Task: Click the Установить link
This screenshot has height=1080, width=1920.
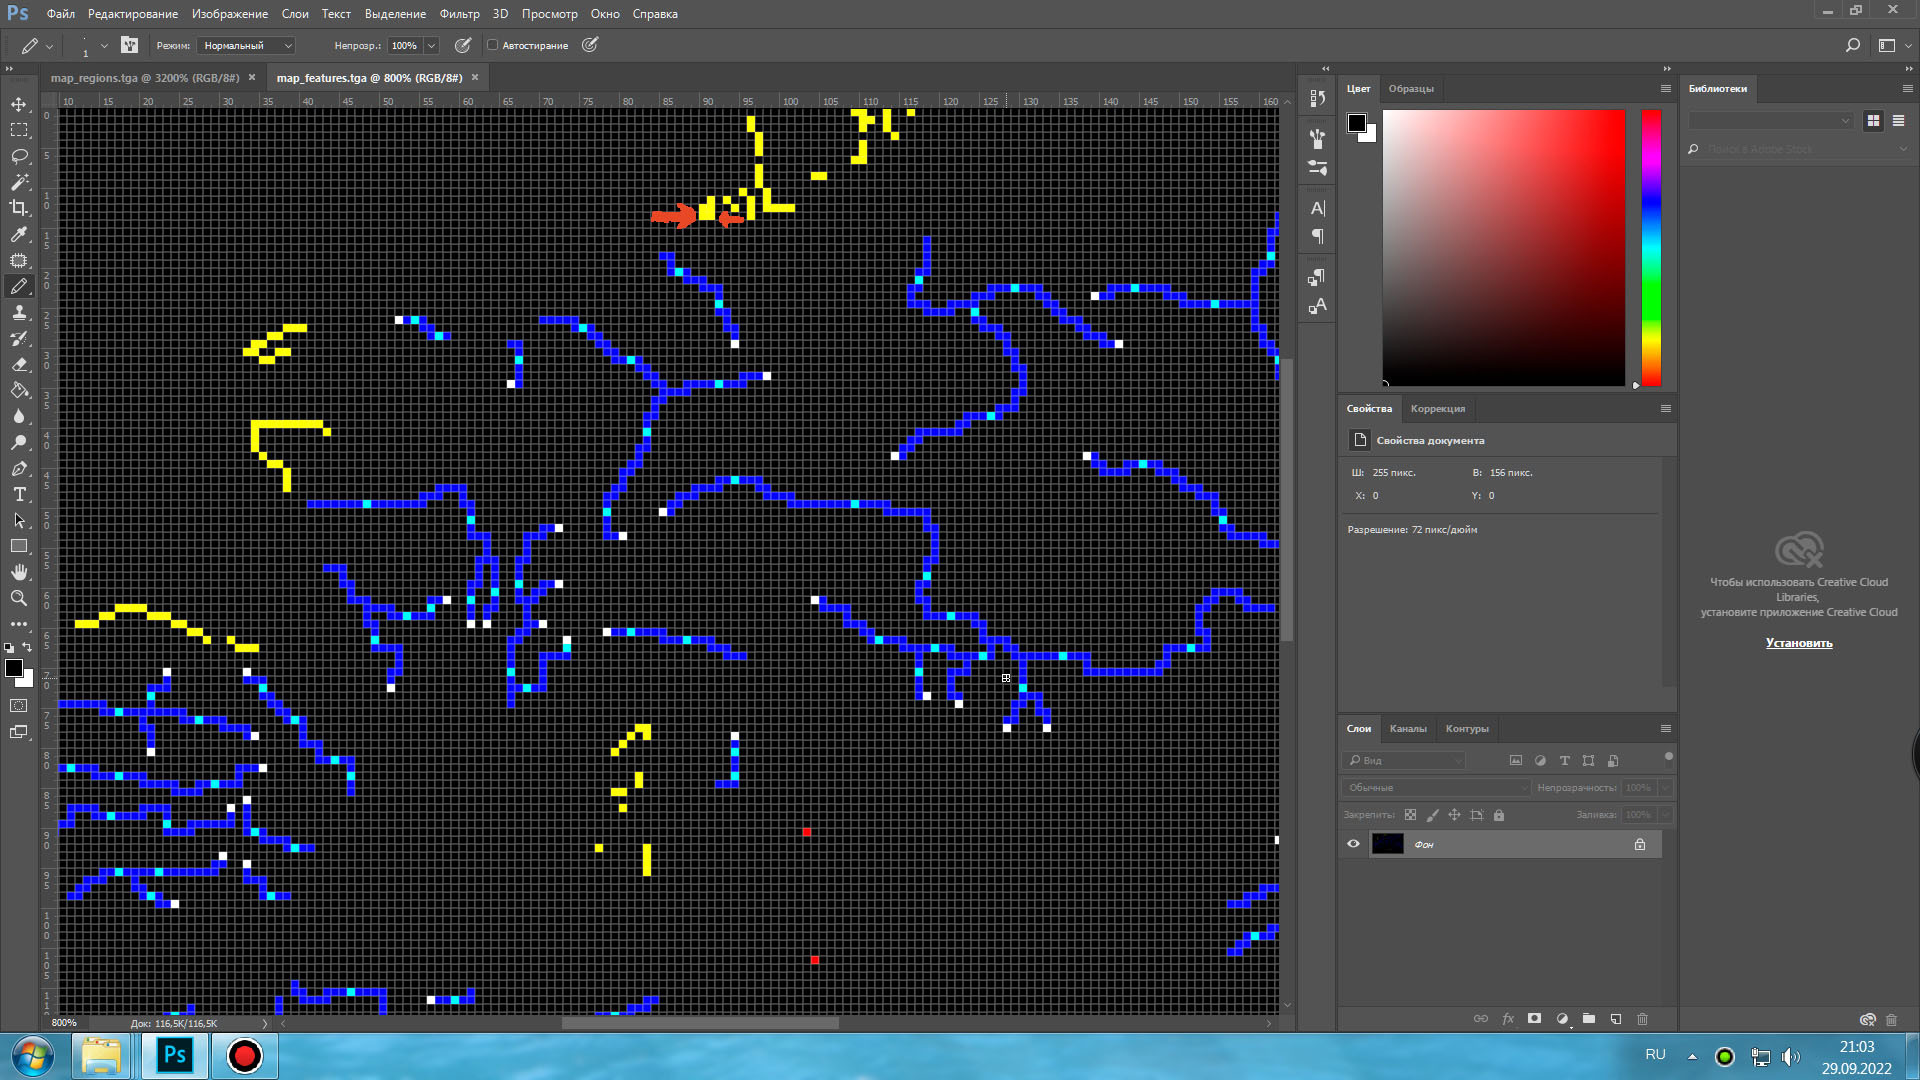Action: tap(1799, 643)
